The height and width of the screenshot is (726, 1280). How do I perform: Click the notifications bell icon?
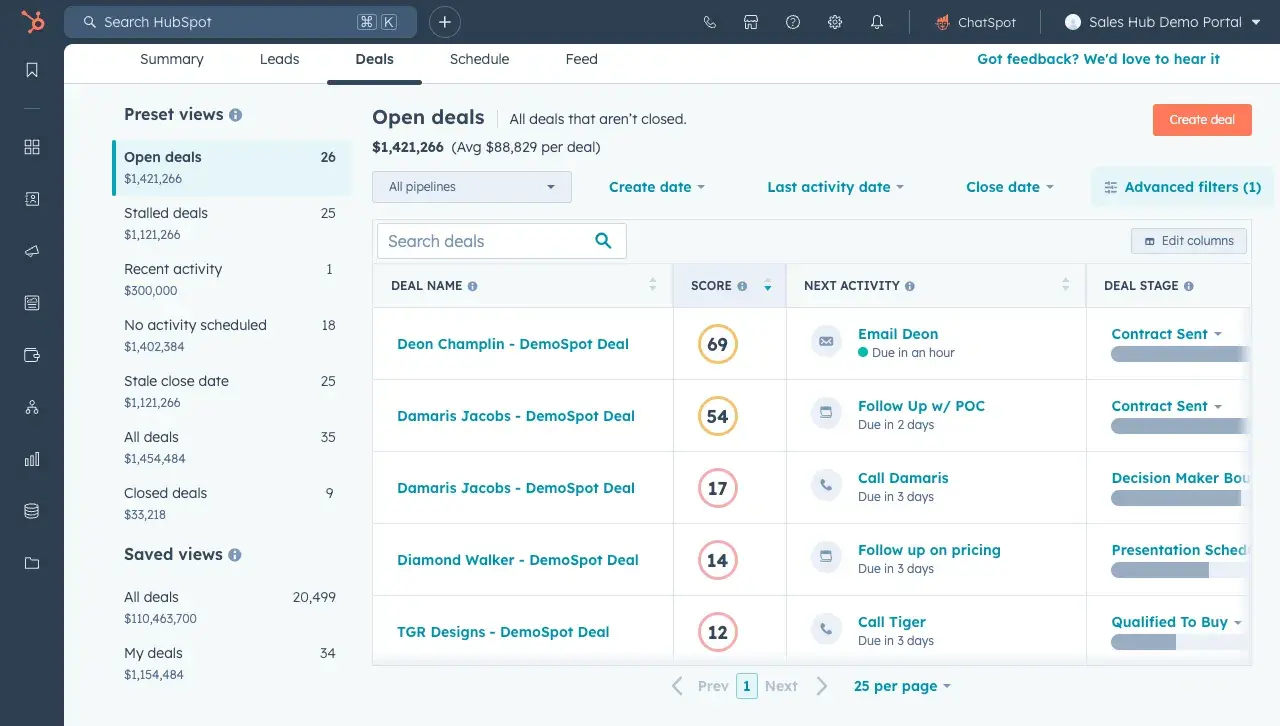(x=877, y=22)
